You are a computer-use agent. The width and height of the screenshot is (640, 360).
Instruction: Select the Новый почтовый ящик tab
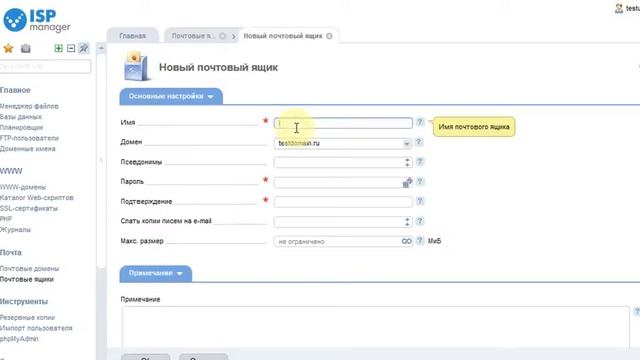(x=283, y=36)
